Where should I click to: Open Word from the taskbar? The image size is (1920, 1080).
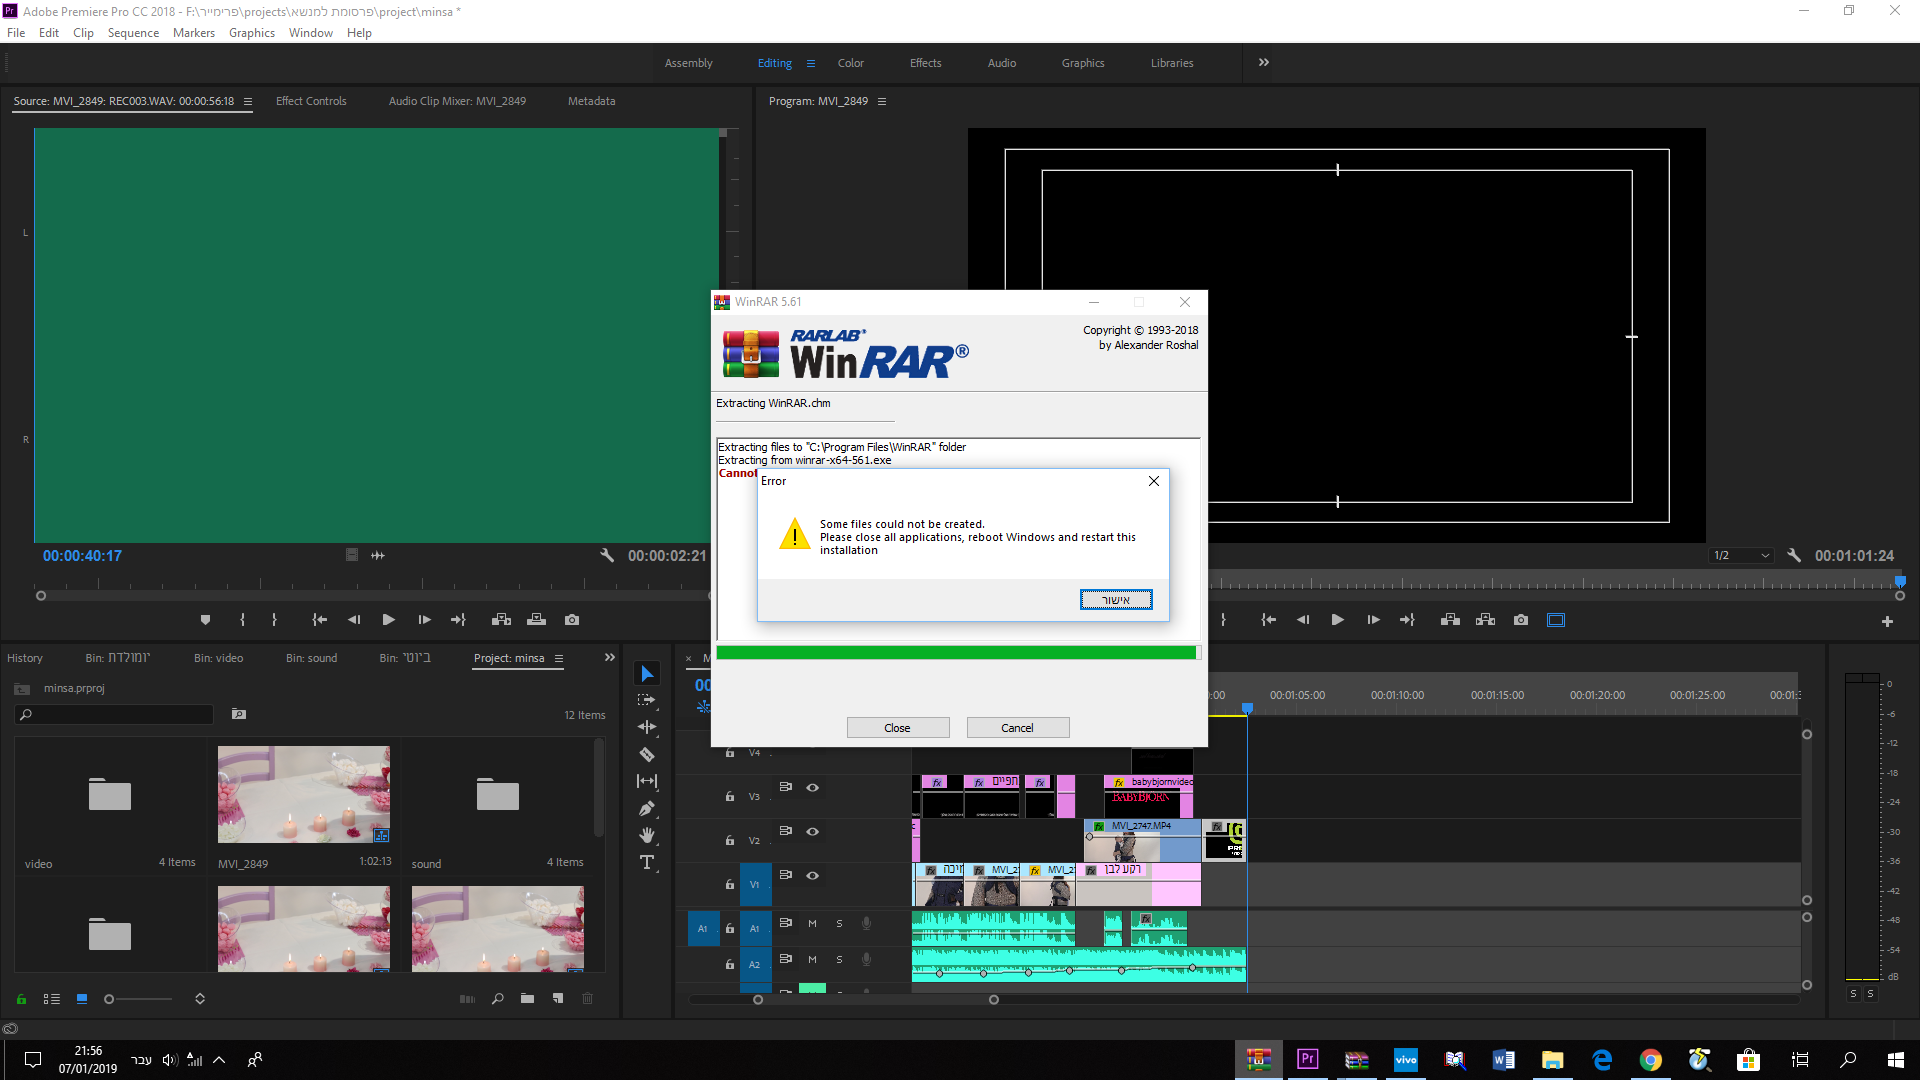point(1503,1060)
